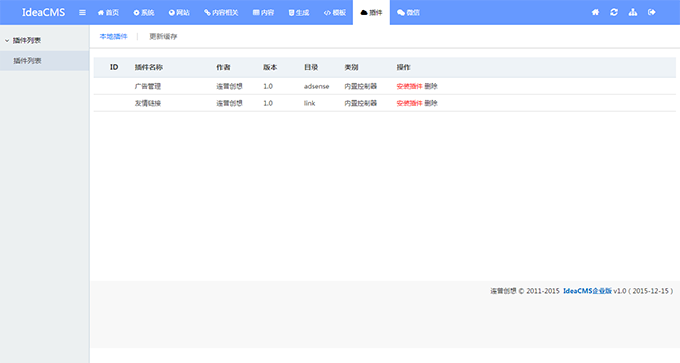Select the active 插件 nav tab

click(x=371, y=13)
